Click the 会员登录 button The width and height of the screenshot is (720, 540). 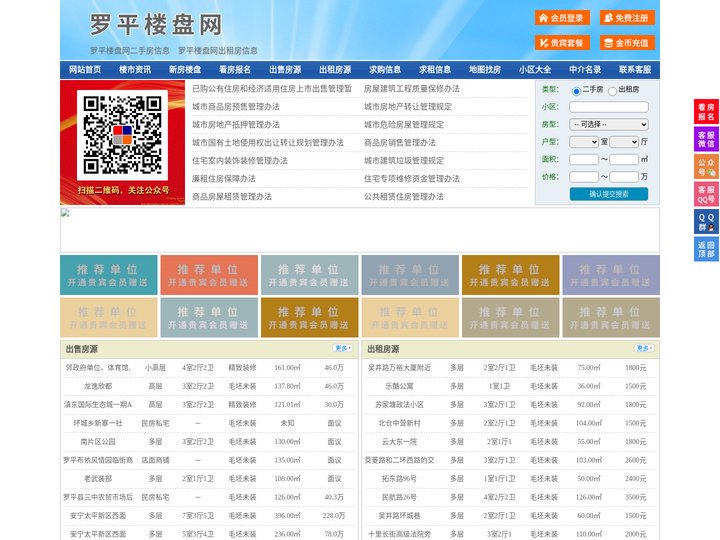562,18
